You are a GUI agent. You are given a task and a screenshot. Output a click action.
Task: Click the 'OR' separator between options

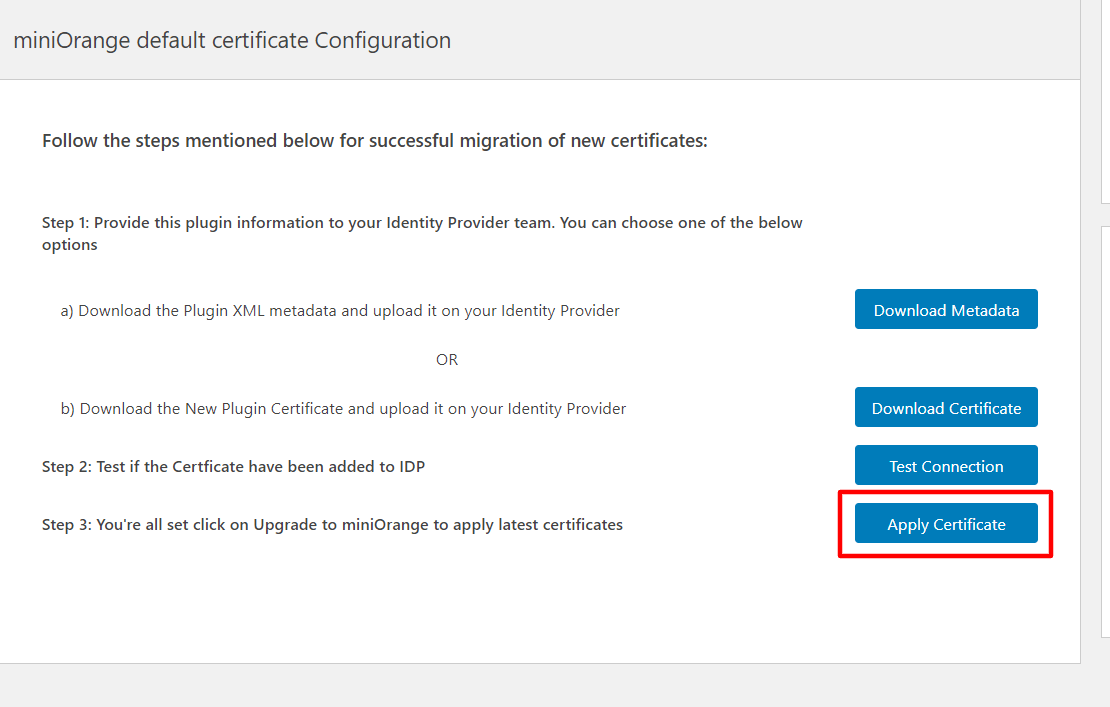(447, 360)
